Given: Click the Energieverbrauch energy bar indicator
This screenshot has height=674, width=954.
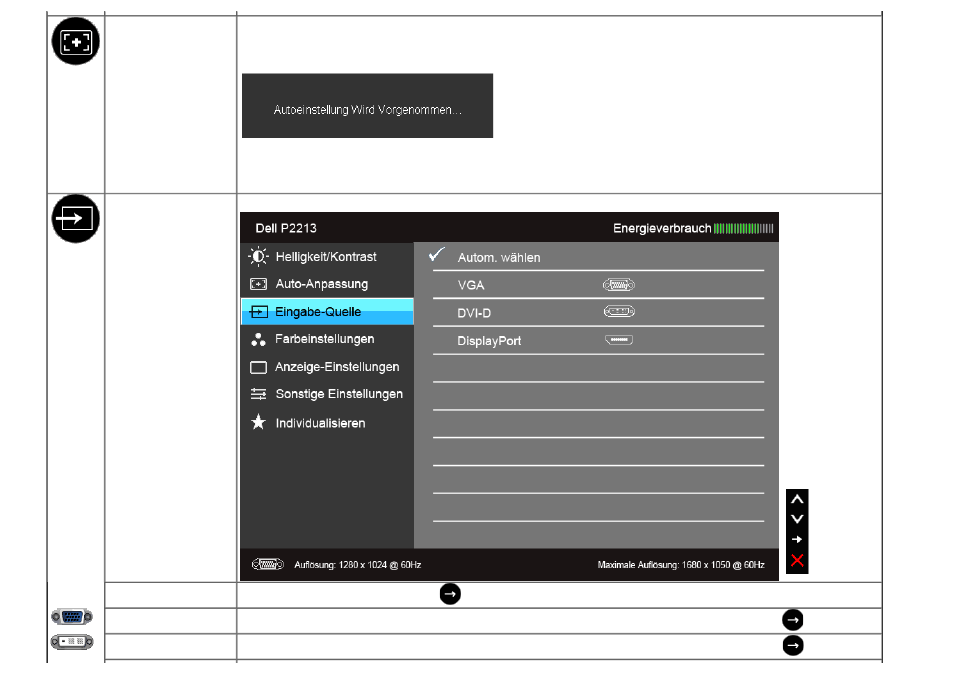Looking at the screenshot, I should (743, 229).
